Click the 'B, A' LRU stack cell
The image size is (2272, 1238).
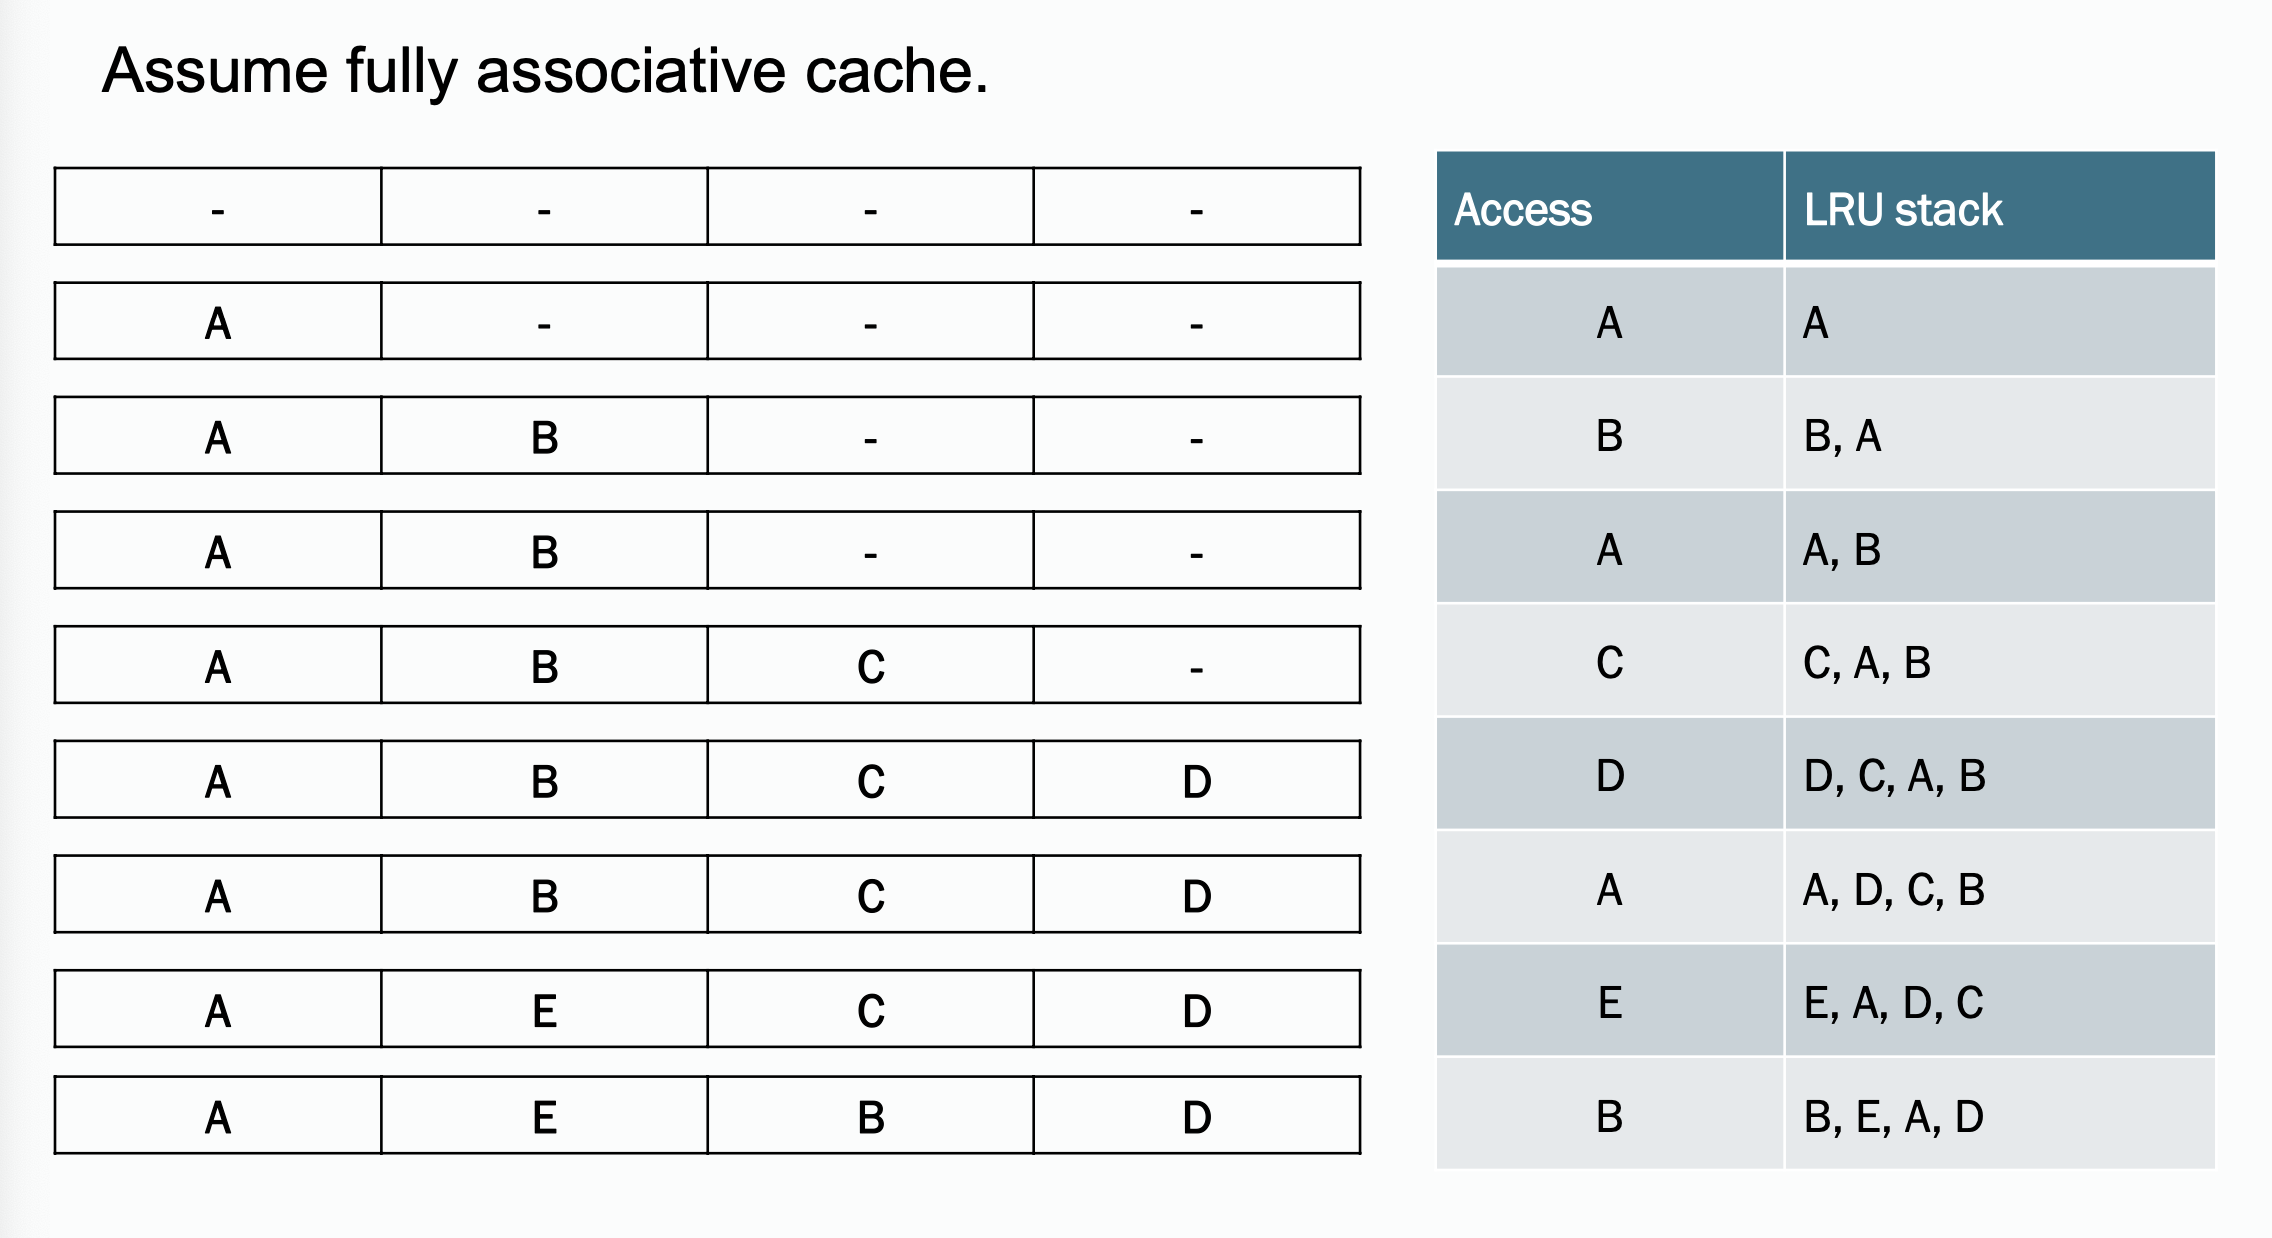[2000, 435]
